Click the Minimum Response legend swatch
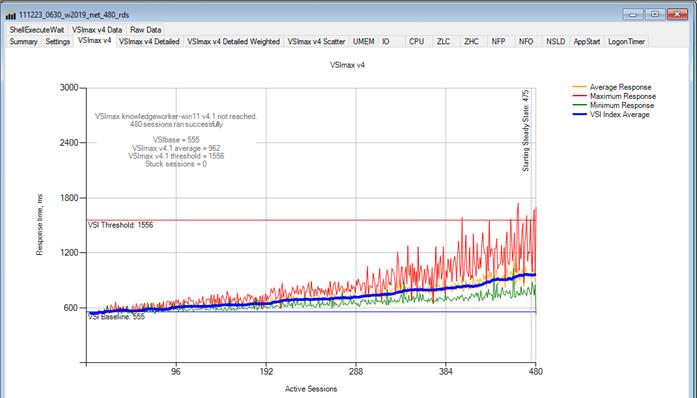This screenshot has width=697, height=398. (x=579, y=105)
